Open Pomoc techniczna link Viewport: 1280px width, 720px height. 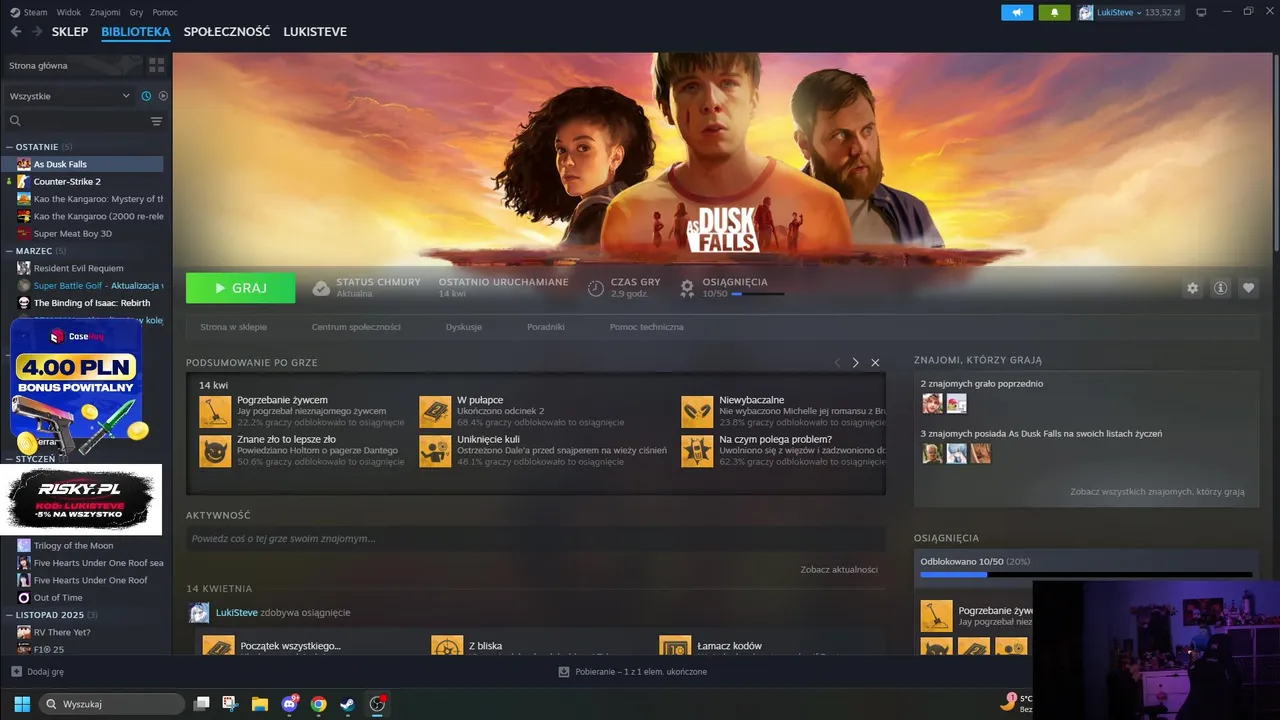(647, 327)
